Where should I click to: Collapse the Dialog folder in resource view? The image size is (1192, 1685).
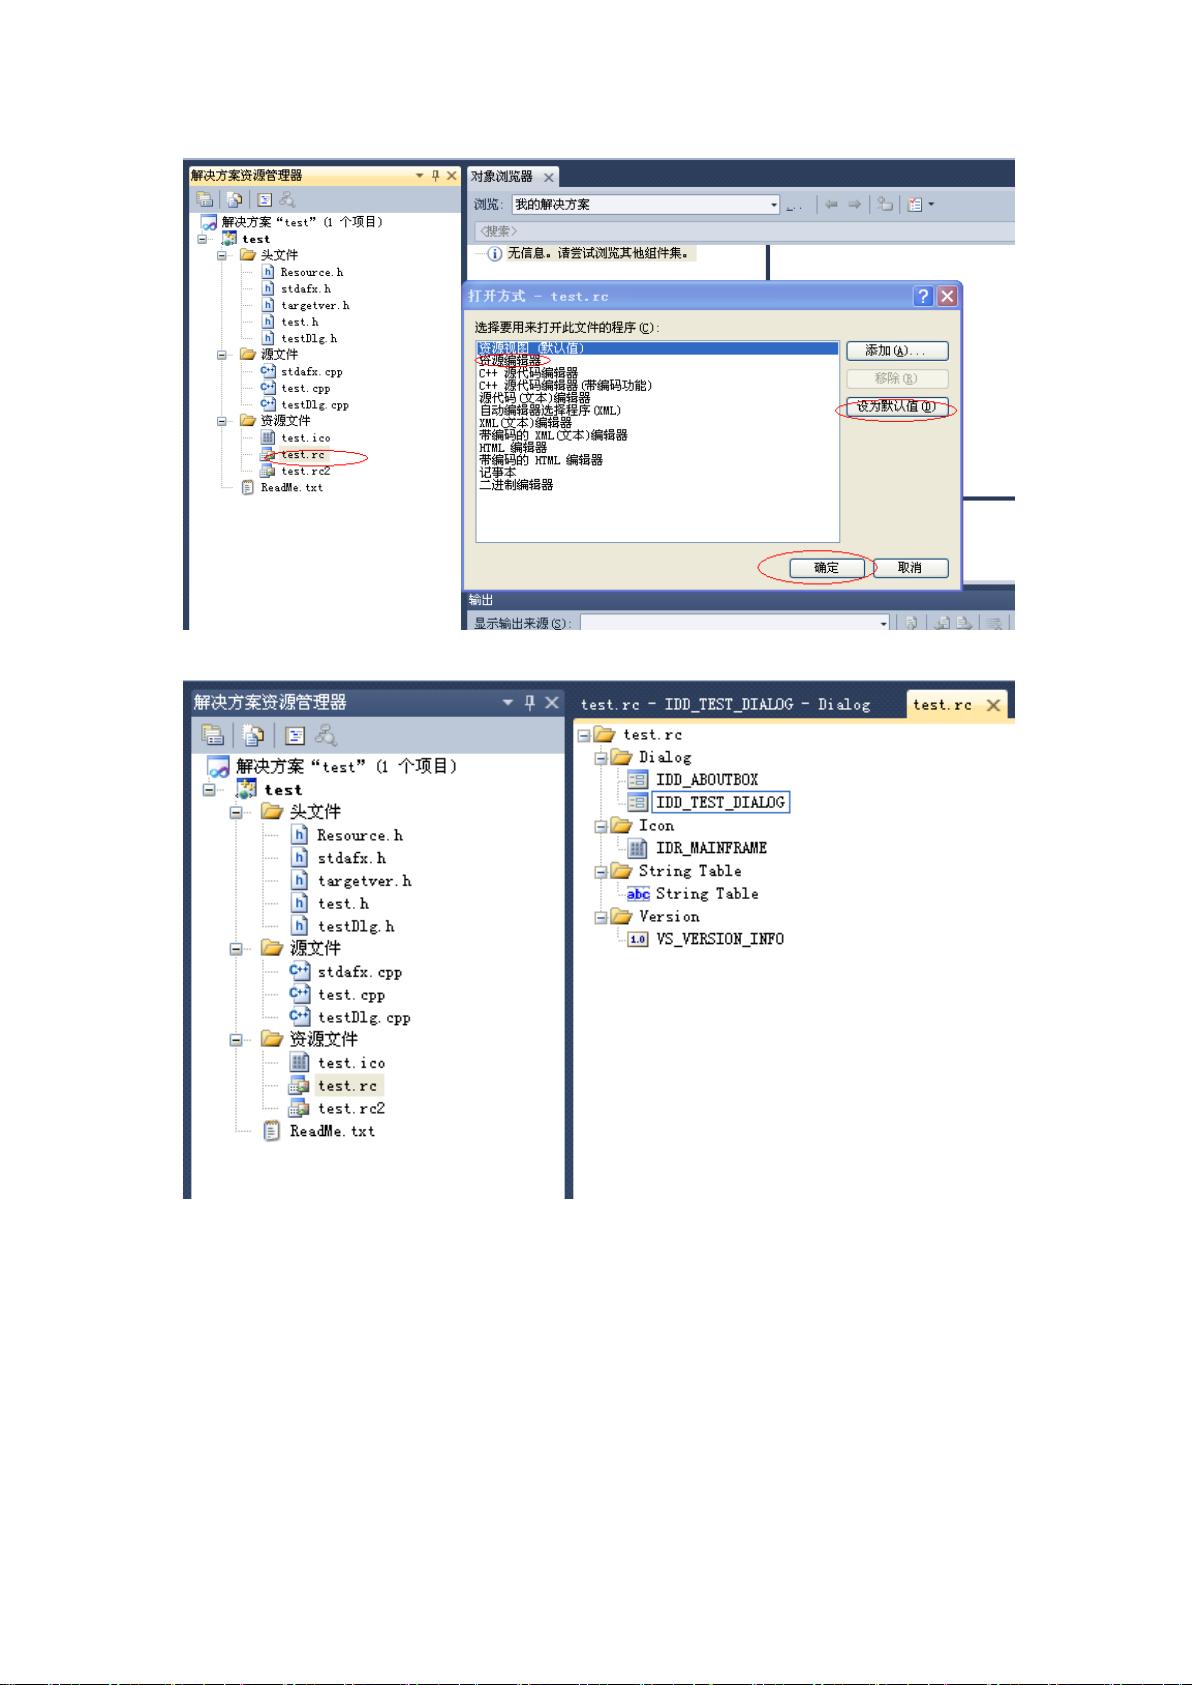[x=600, y=758]
